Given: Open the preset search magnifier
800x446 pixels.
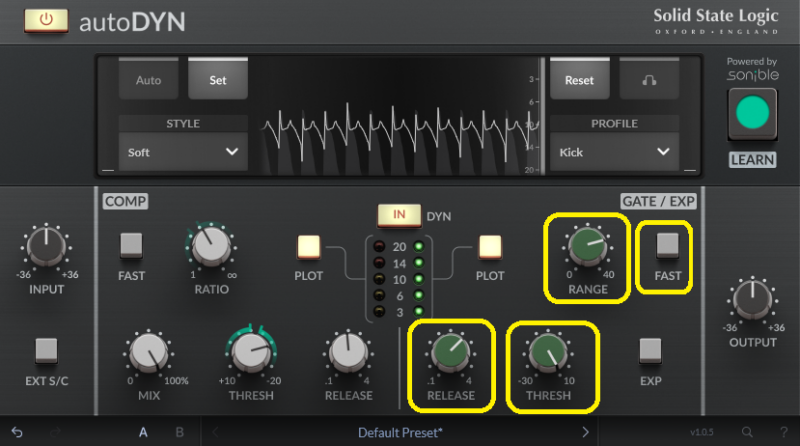Looking at the screenshot, I should point(747,432).
